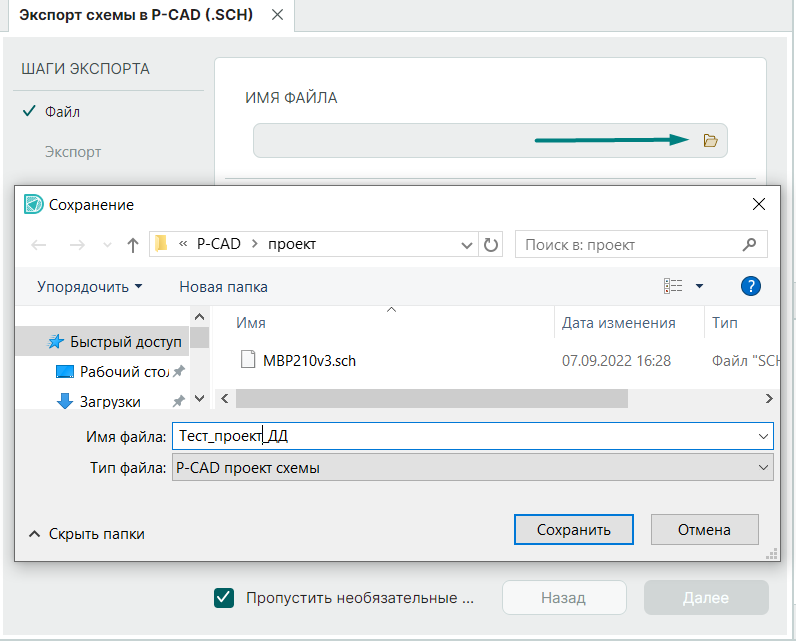Select the MBP210v3.sch file
The height and width of the screenshot is (644, 796).
point(308,361)
